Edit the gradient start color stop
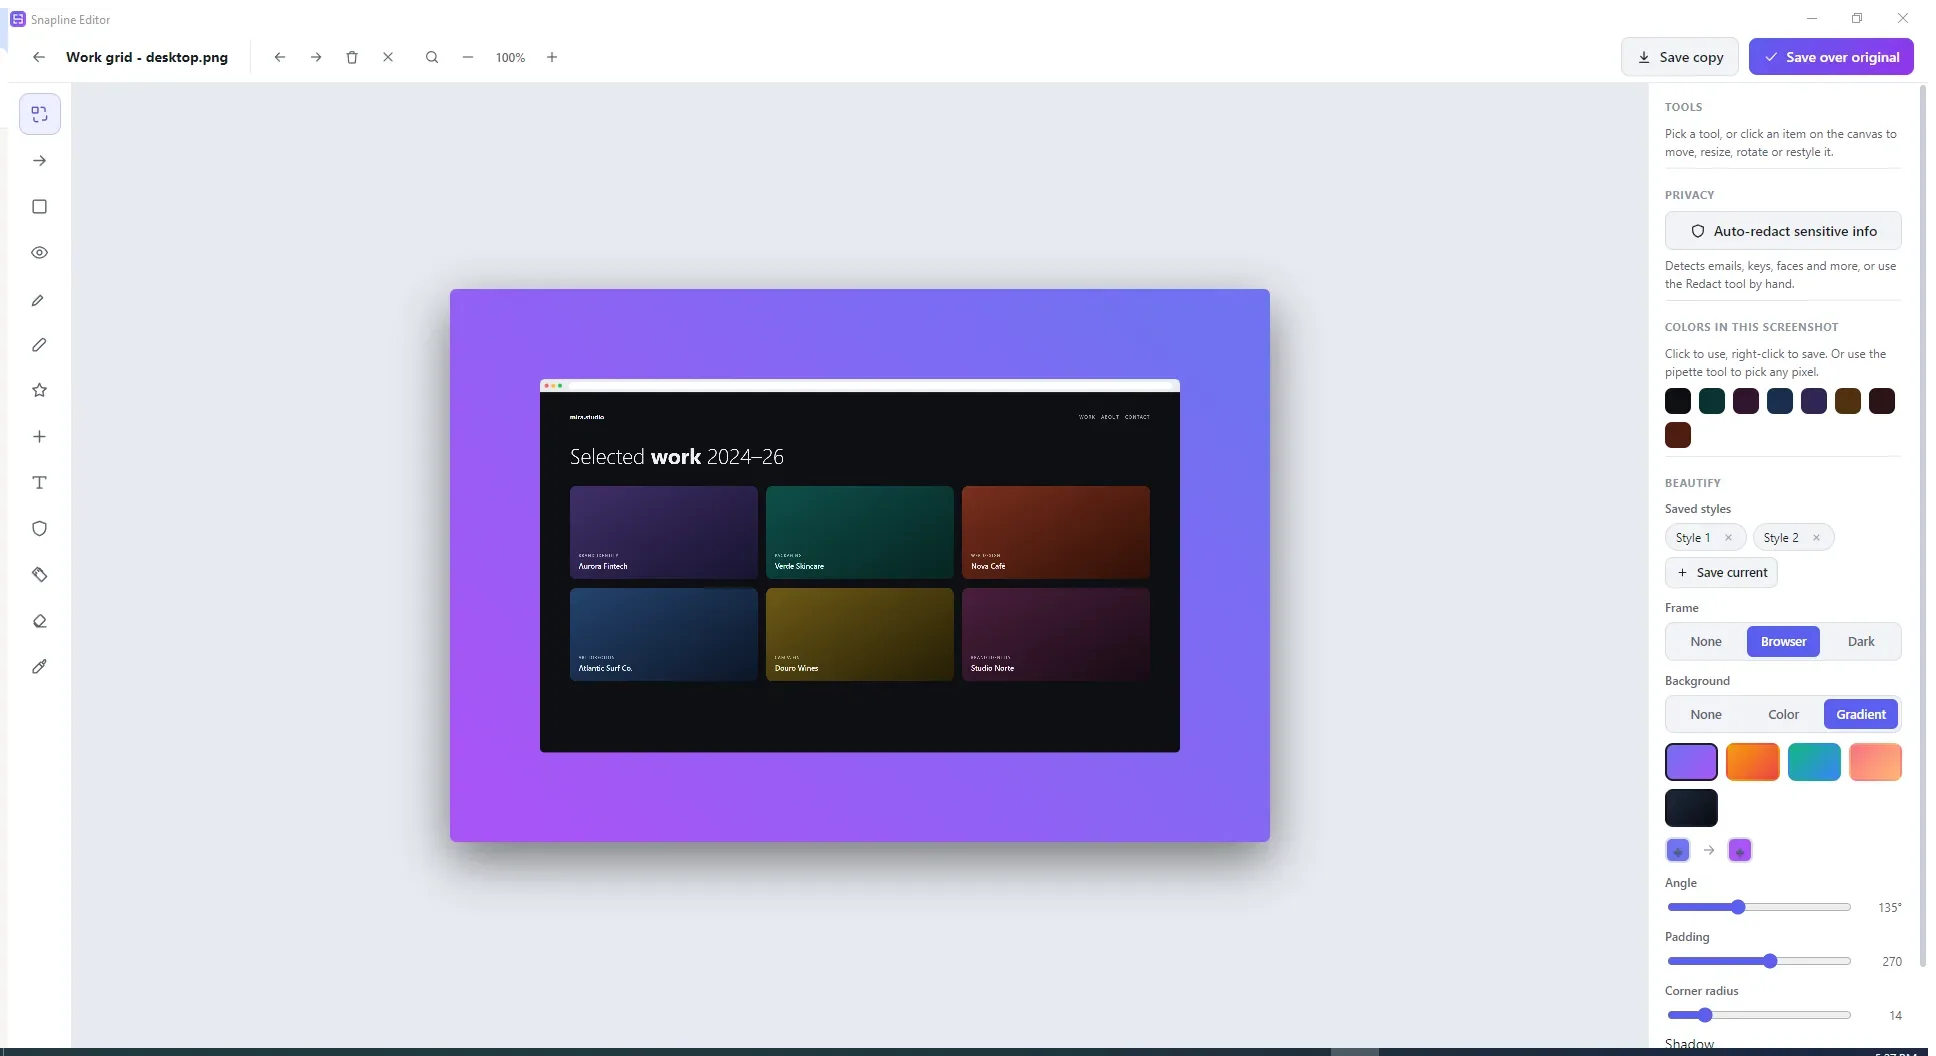 1678,851
